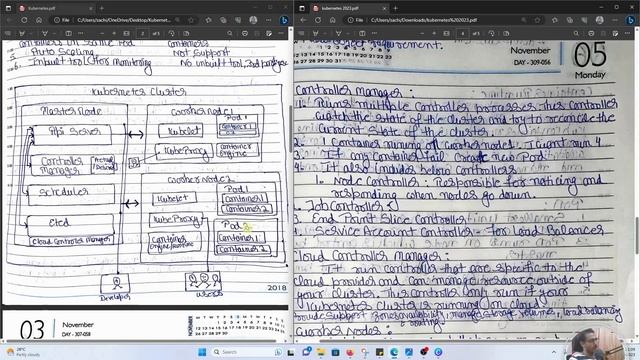Fit to width in left PDF toolbar
Viewport: 640px width, 360px height.
coord(126,33)
